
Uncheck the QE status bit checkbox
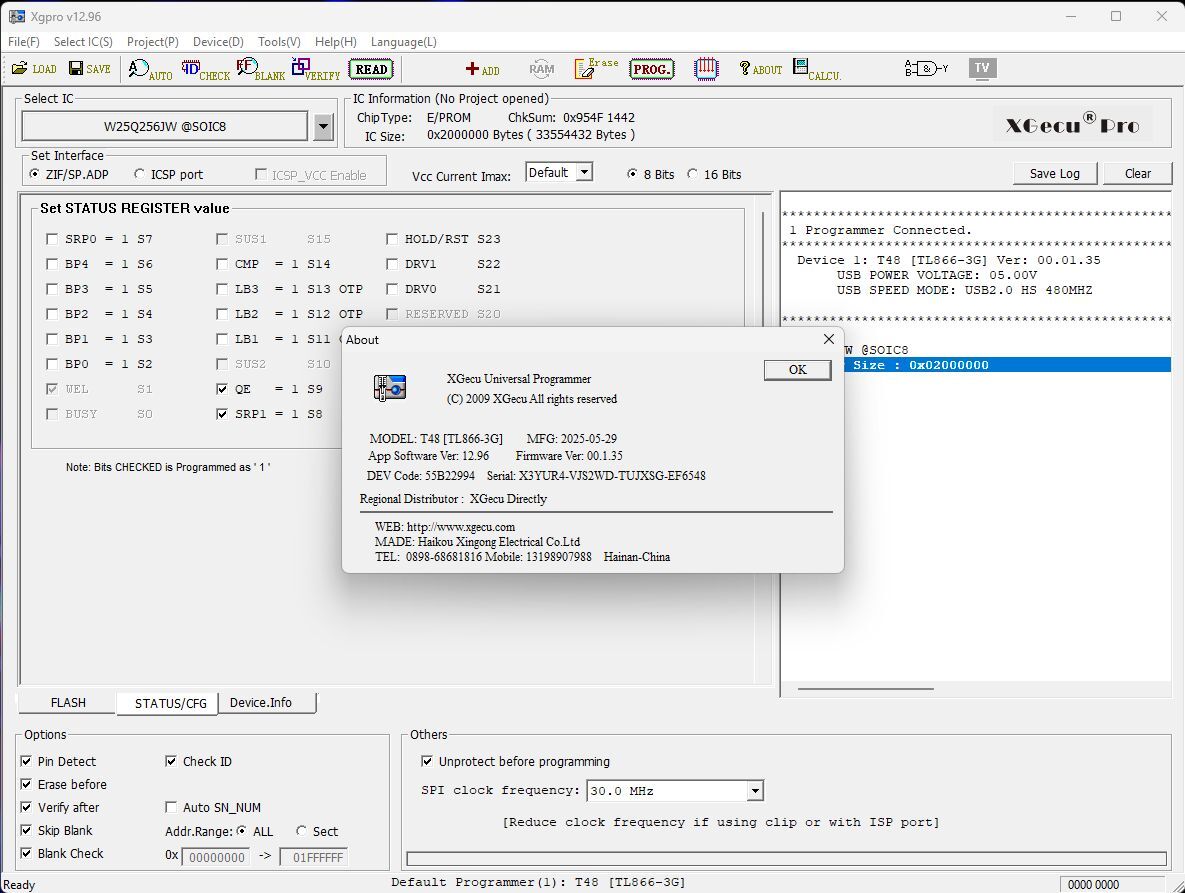(221, 388)
